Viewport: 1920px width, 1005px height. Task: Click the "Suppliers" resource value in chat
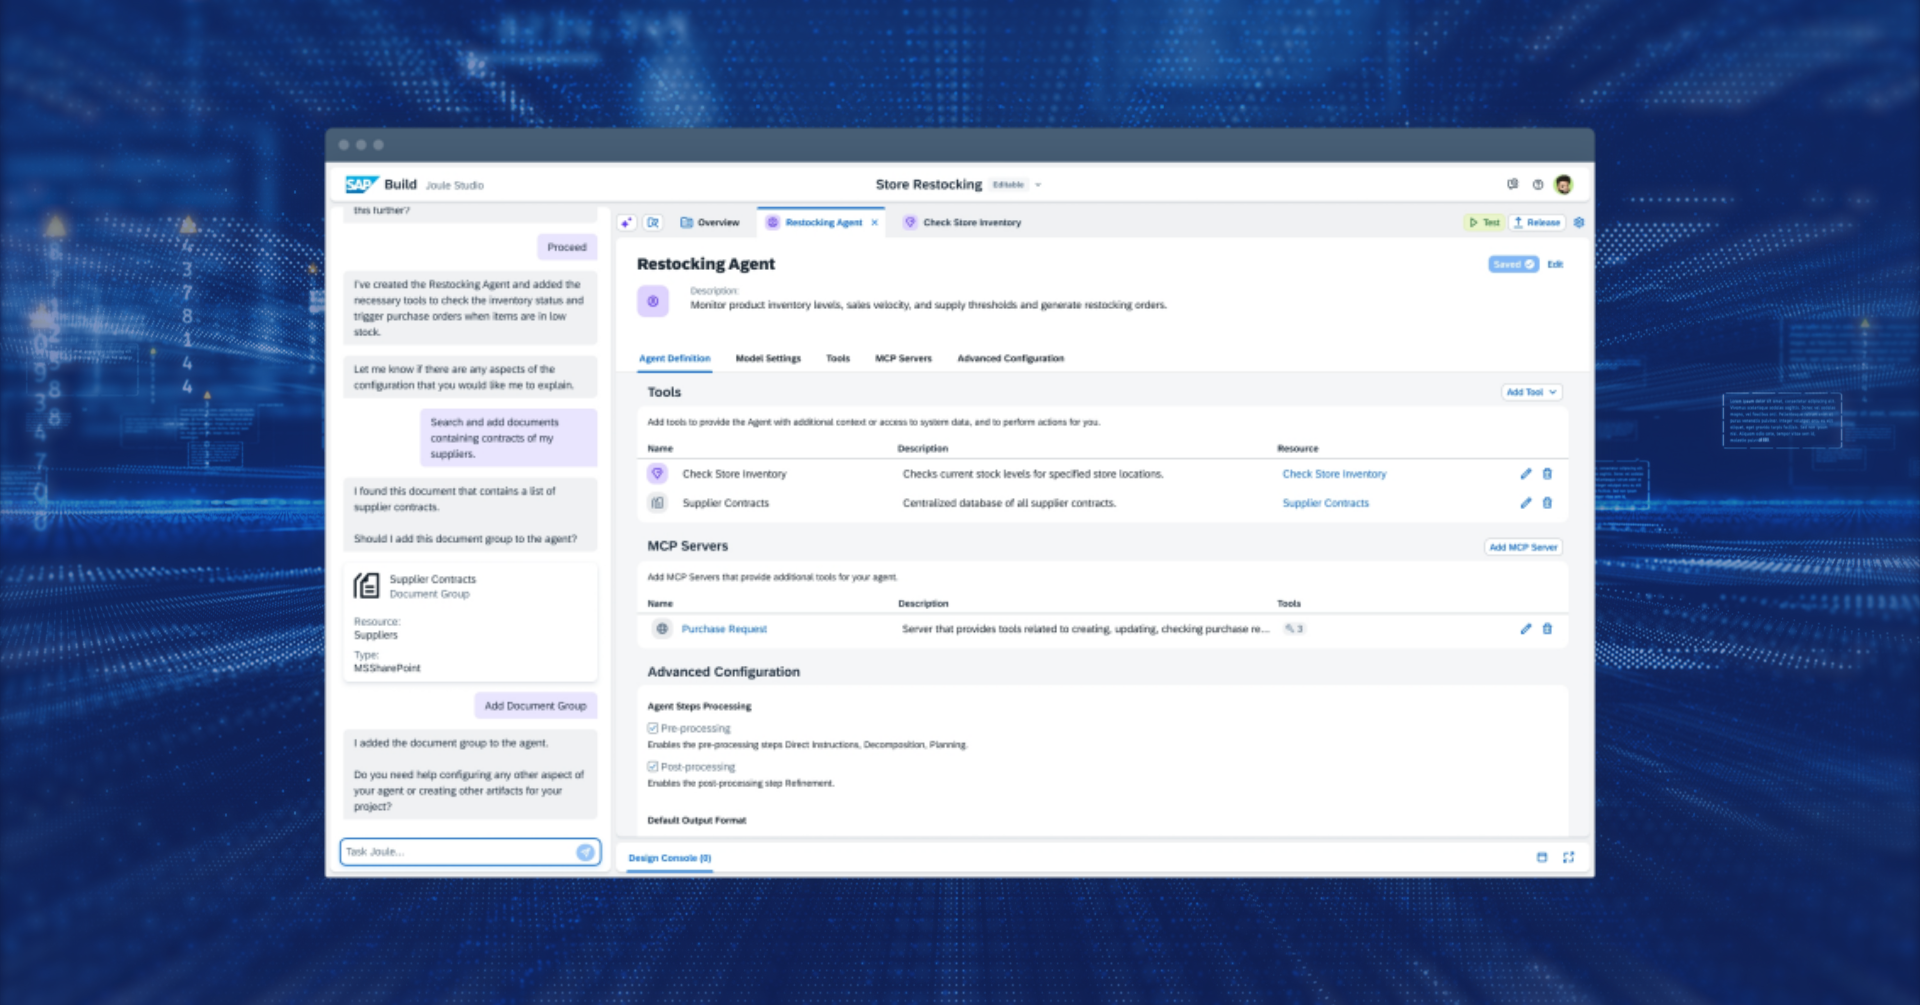(x=376, y=635)
